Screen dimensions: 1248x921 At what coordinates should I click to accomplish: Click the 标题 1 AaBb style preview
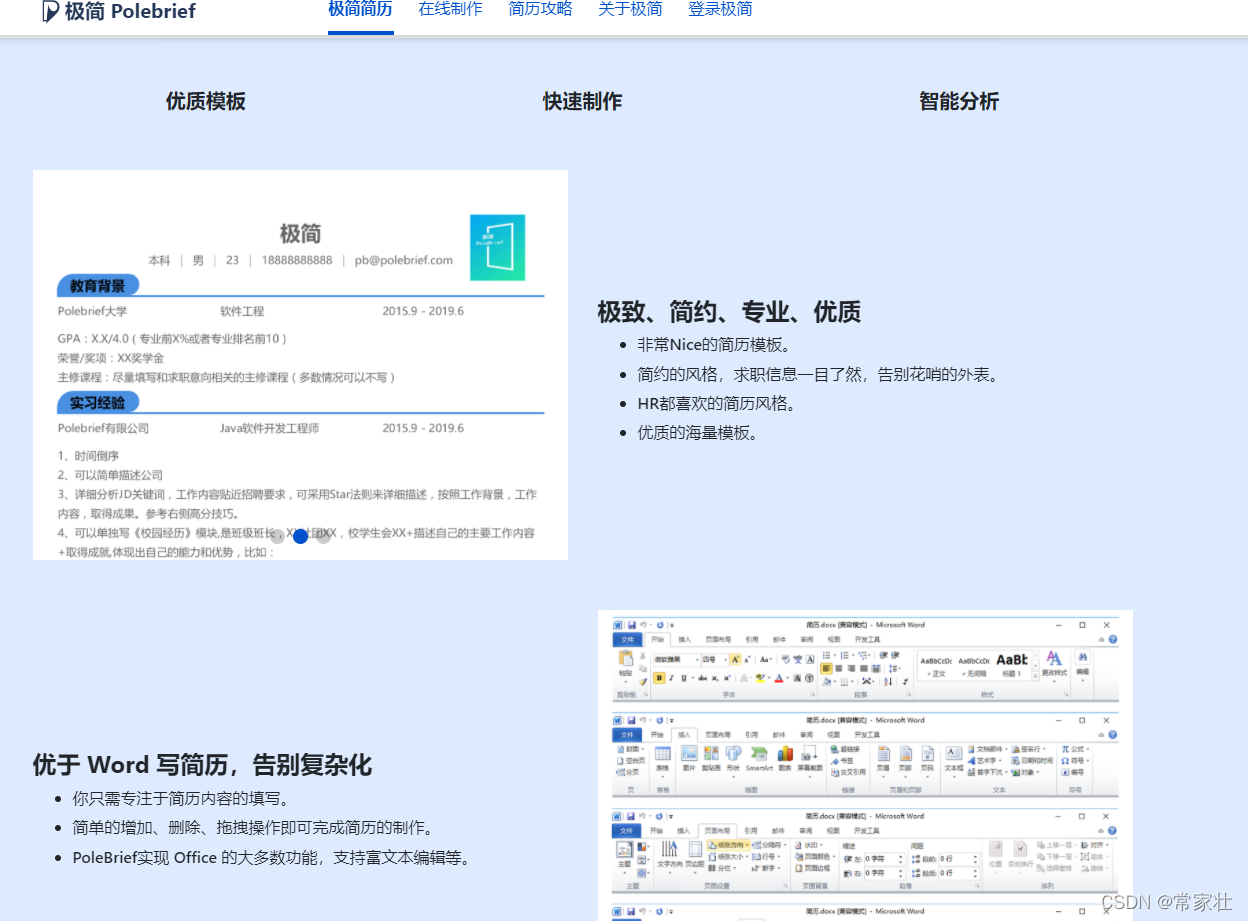coord(1012,664)
